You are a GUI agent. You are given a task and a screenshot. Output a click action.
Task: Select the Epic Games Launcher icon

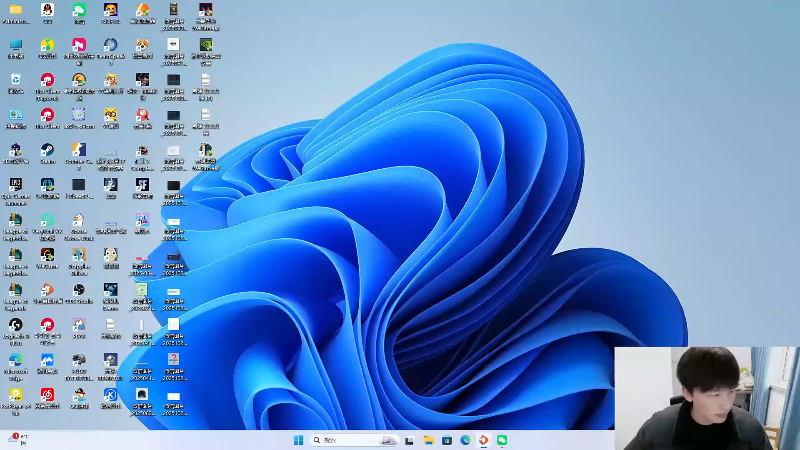(15, 186)
